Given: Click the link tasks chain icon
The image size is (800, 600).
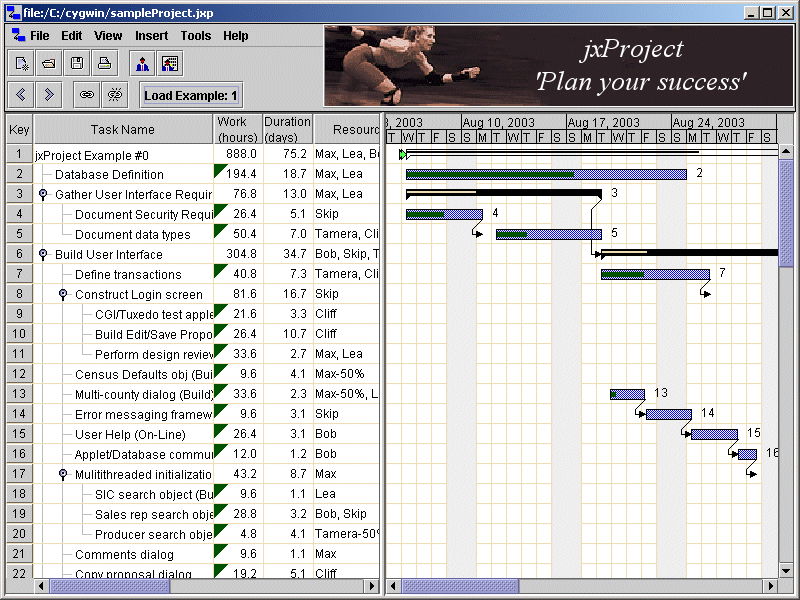Looking at the screenshot, I should click(x=87, y=95).
